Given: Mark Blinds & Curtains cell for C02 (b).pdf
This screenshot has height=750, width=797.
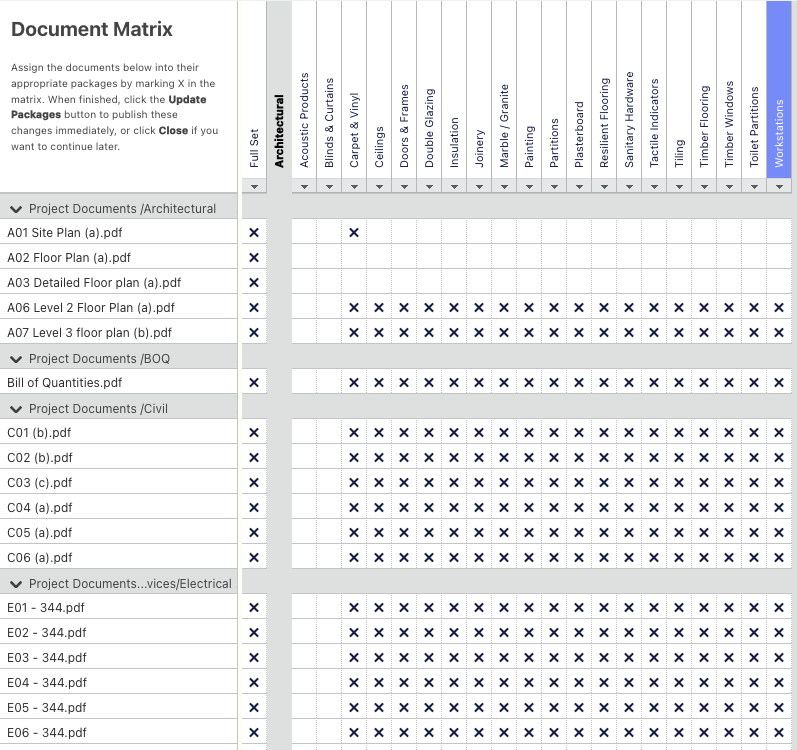Looking at the screenshot, I should coord(329,458).
